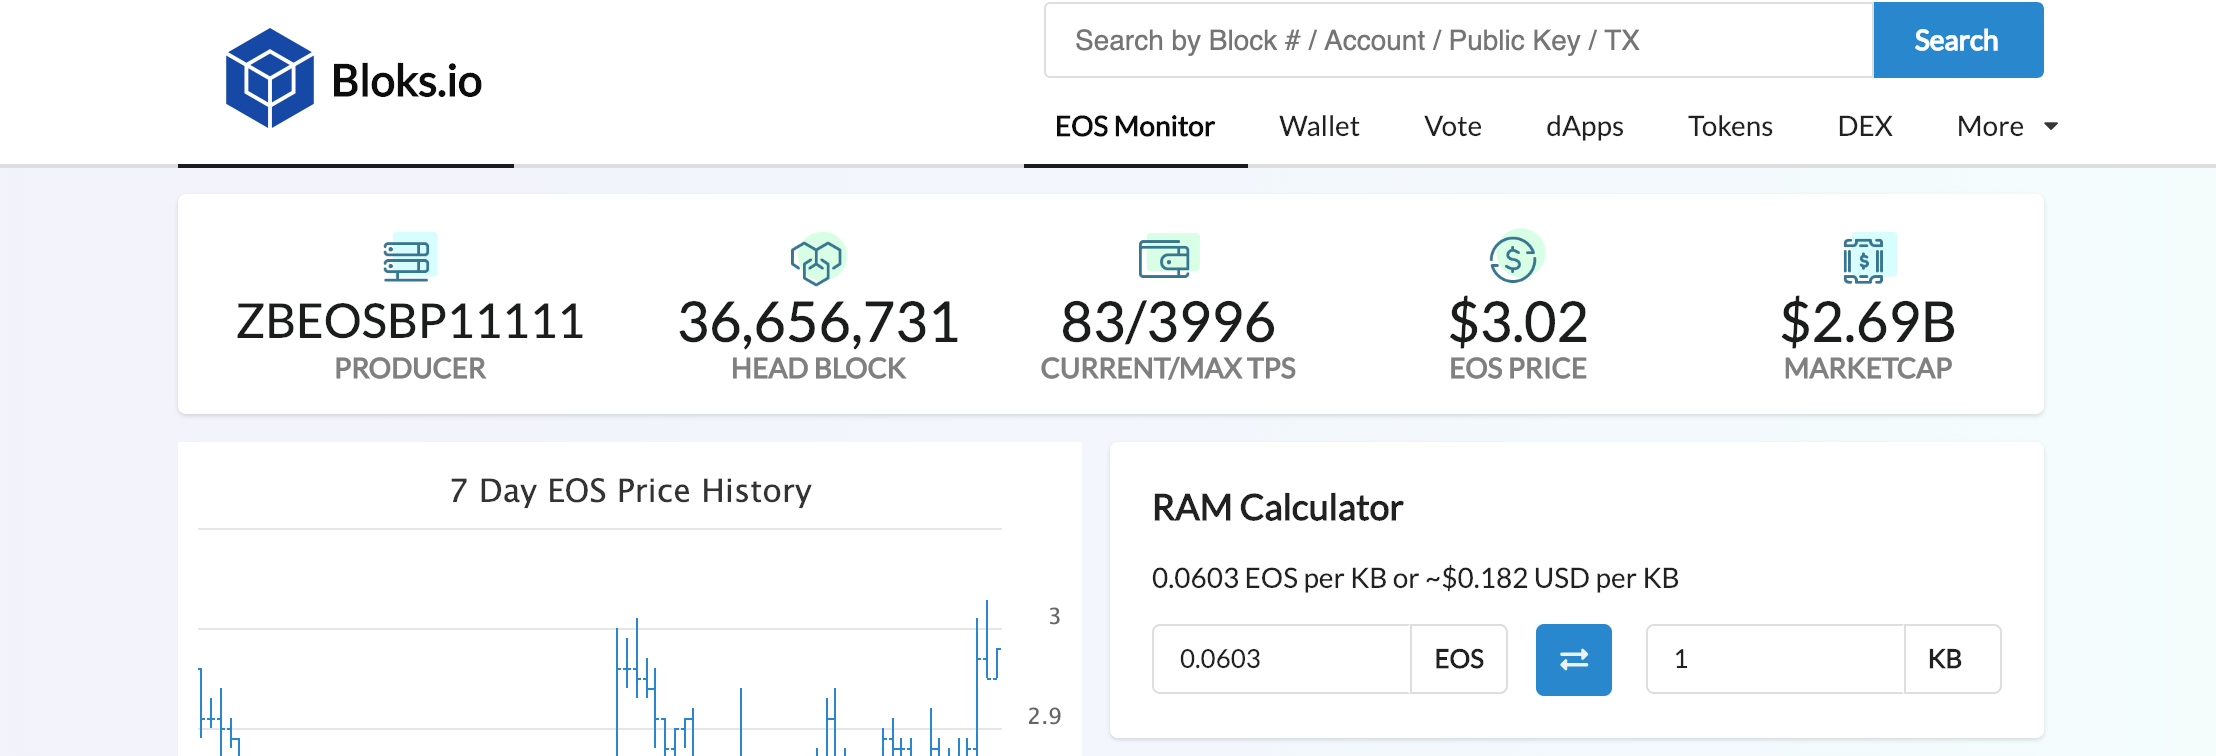2216x756 pixels.
Task: Click the producer server stack icon
Action: click(408, 259)
